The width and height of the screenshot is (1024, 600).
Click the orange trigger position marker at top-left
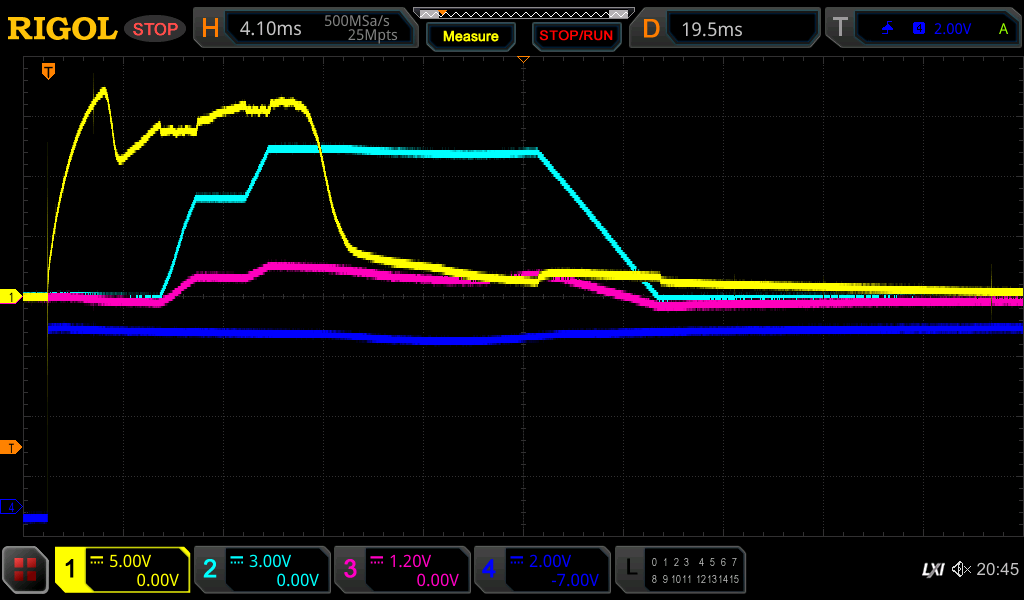click(47, 71)
